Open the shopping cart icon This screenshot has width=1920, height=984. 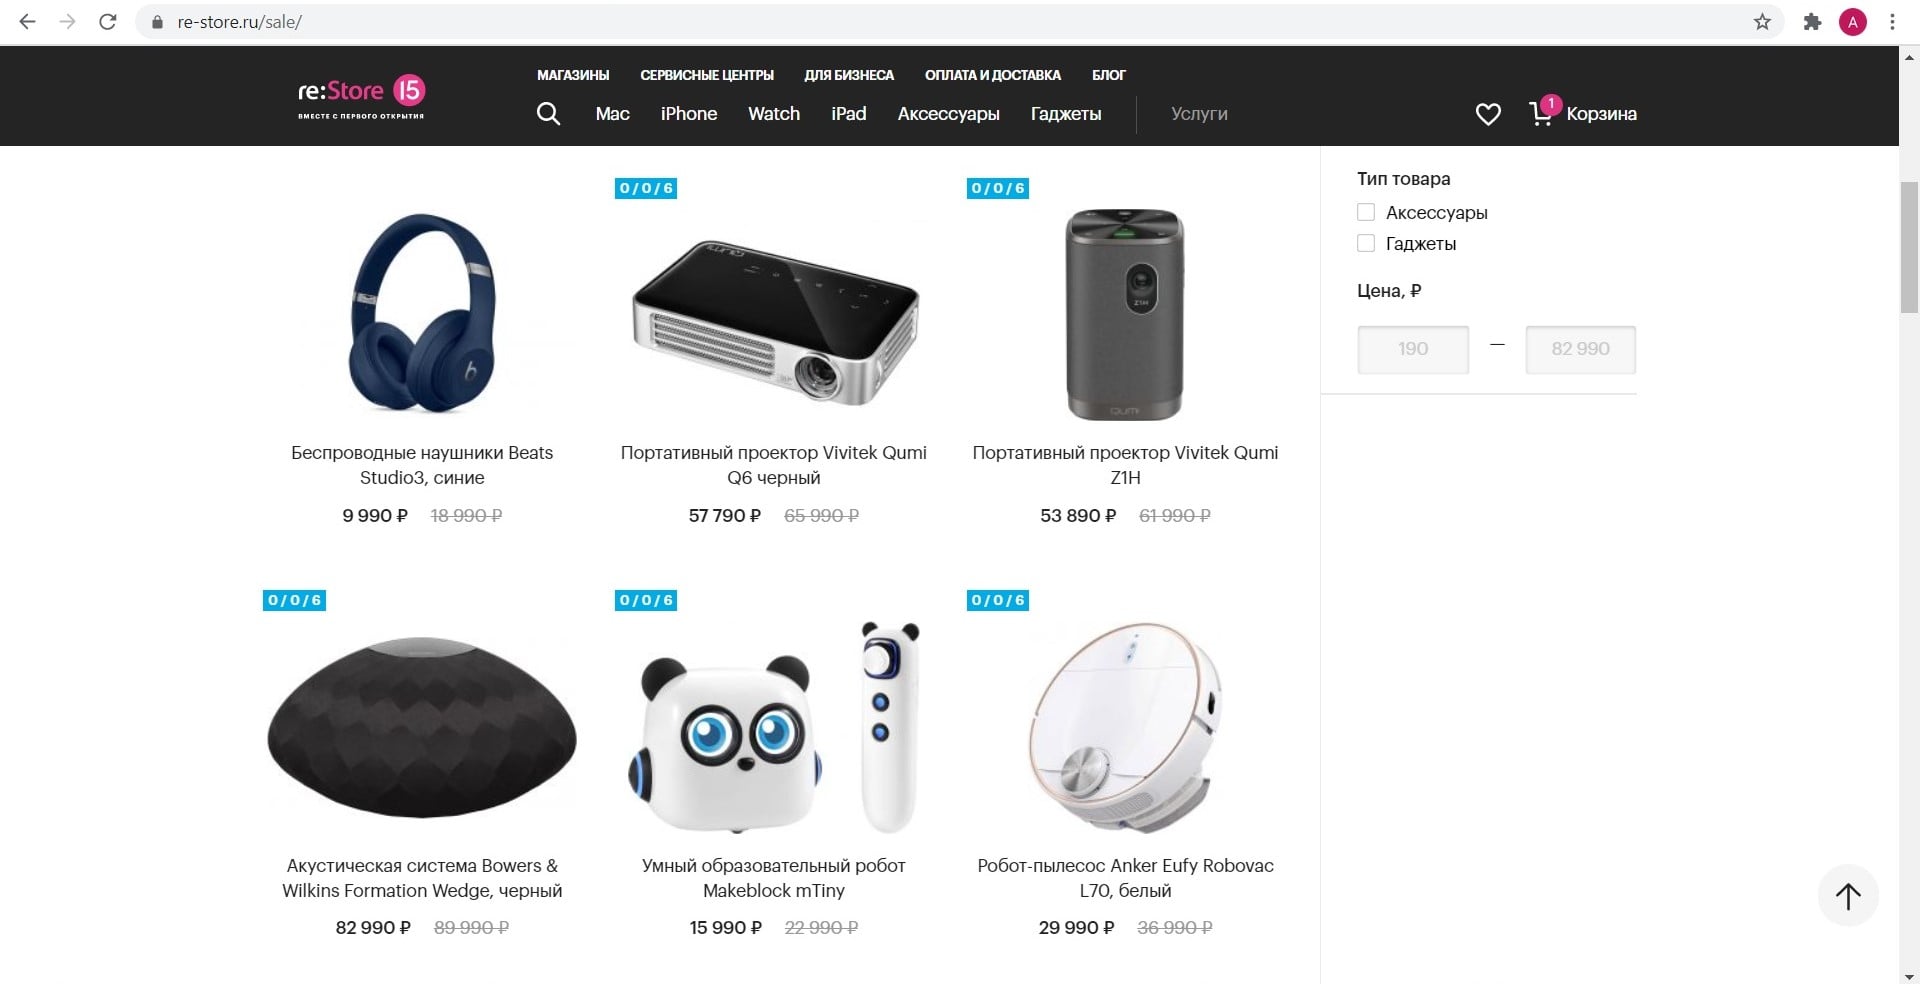click(x=1541, y=113)
